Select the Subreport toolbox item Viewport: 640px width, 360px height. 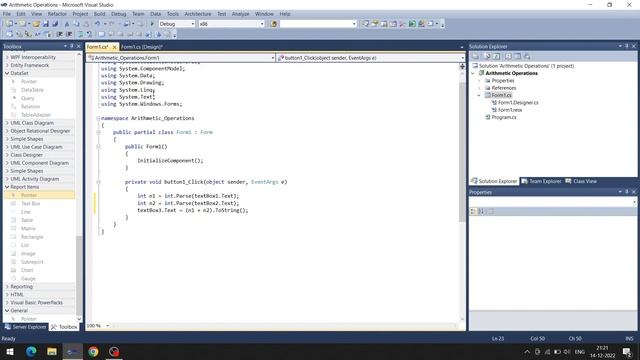coord(32,262)
